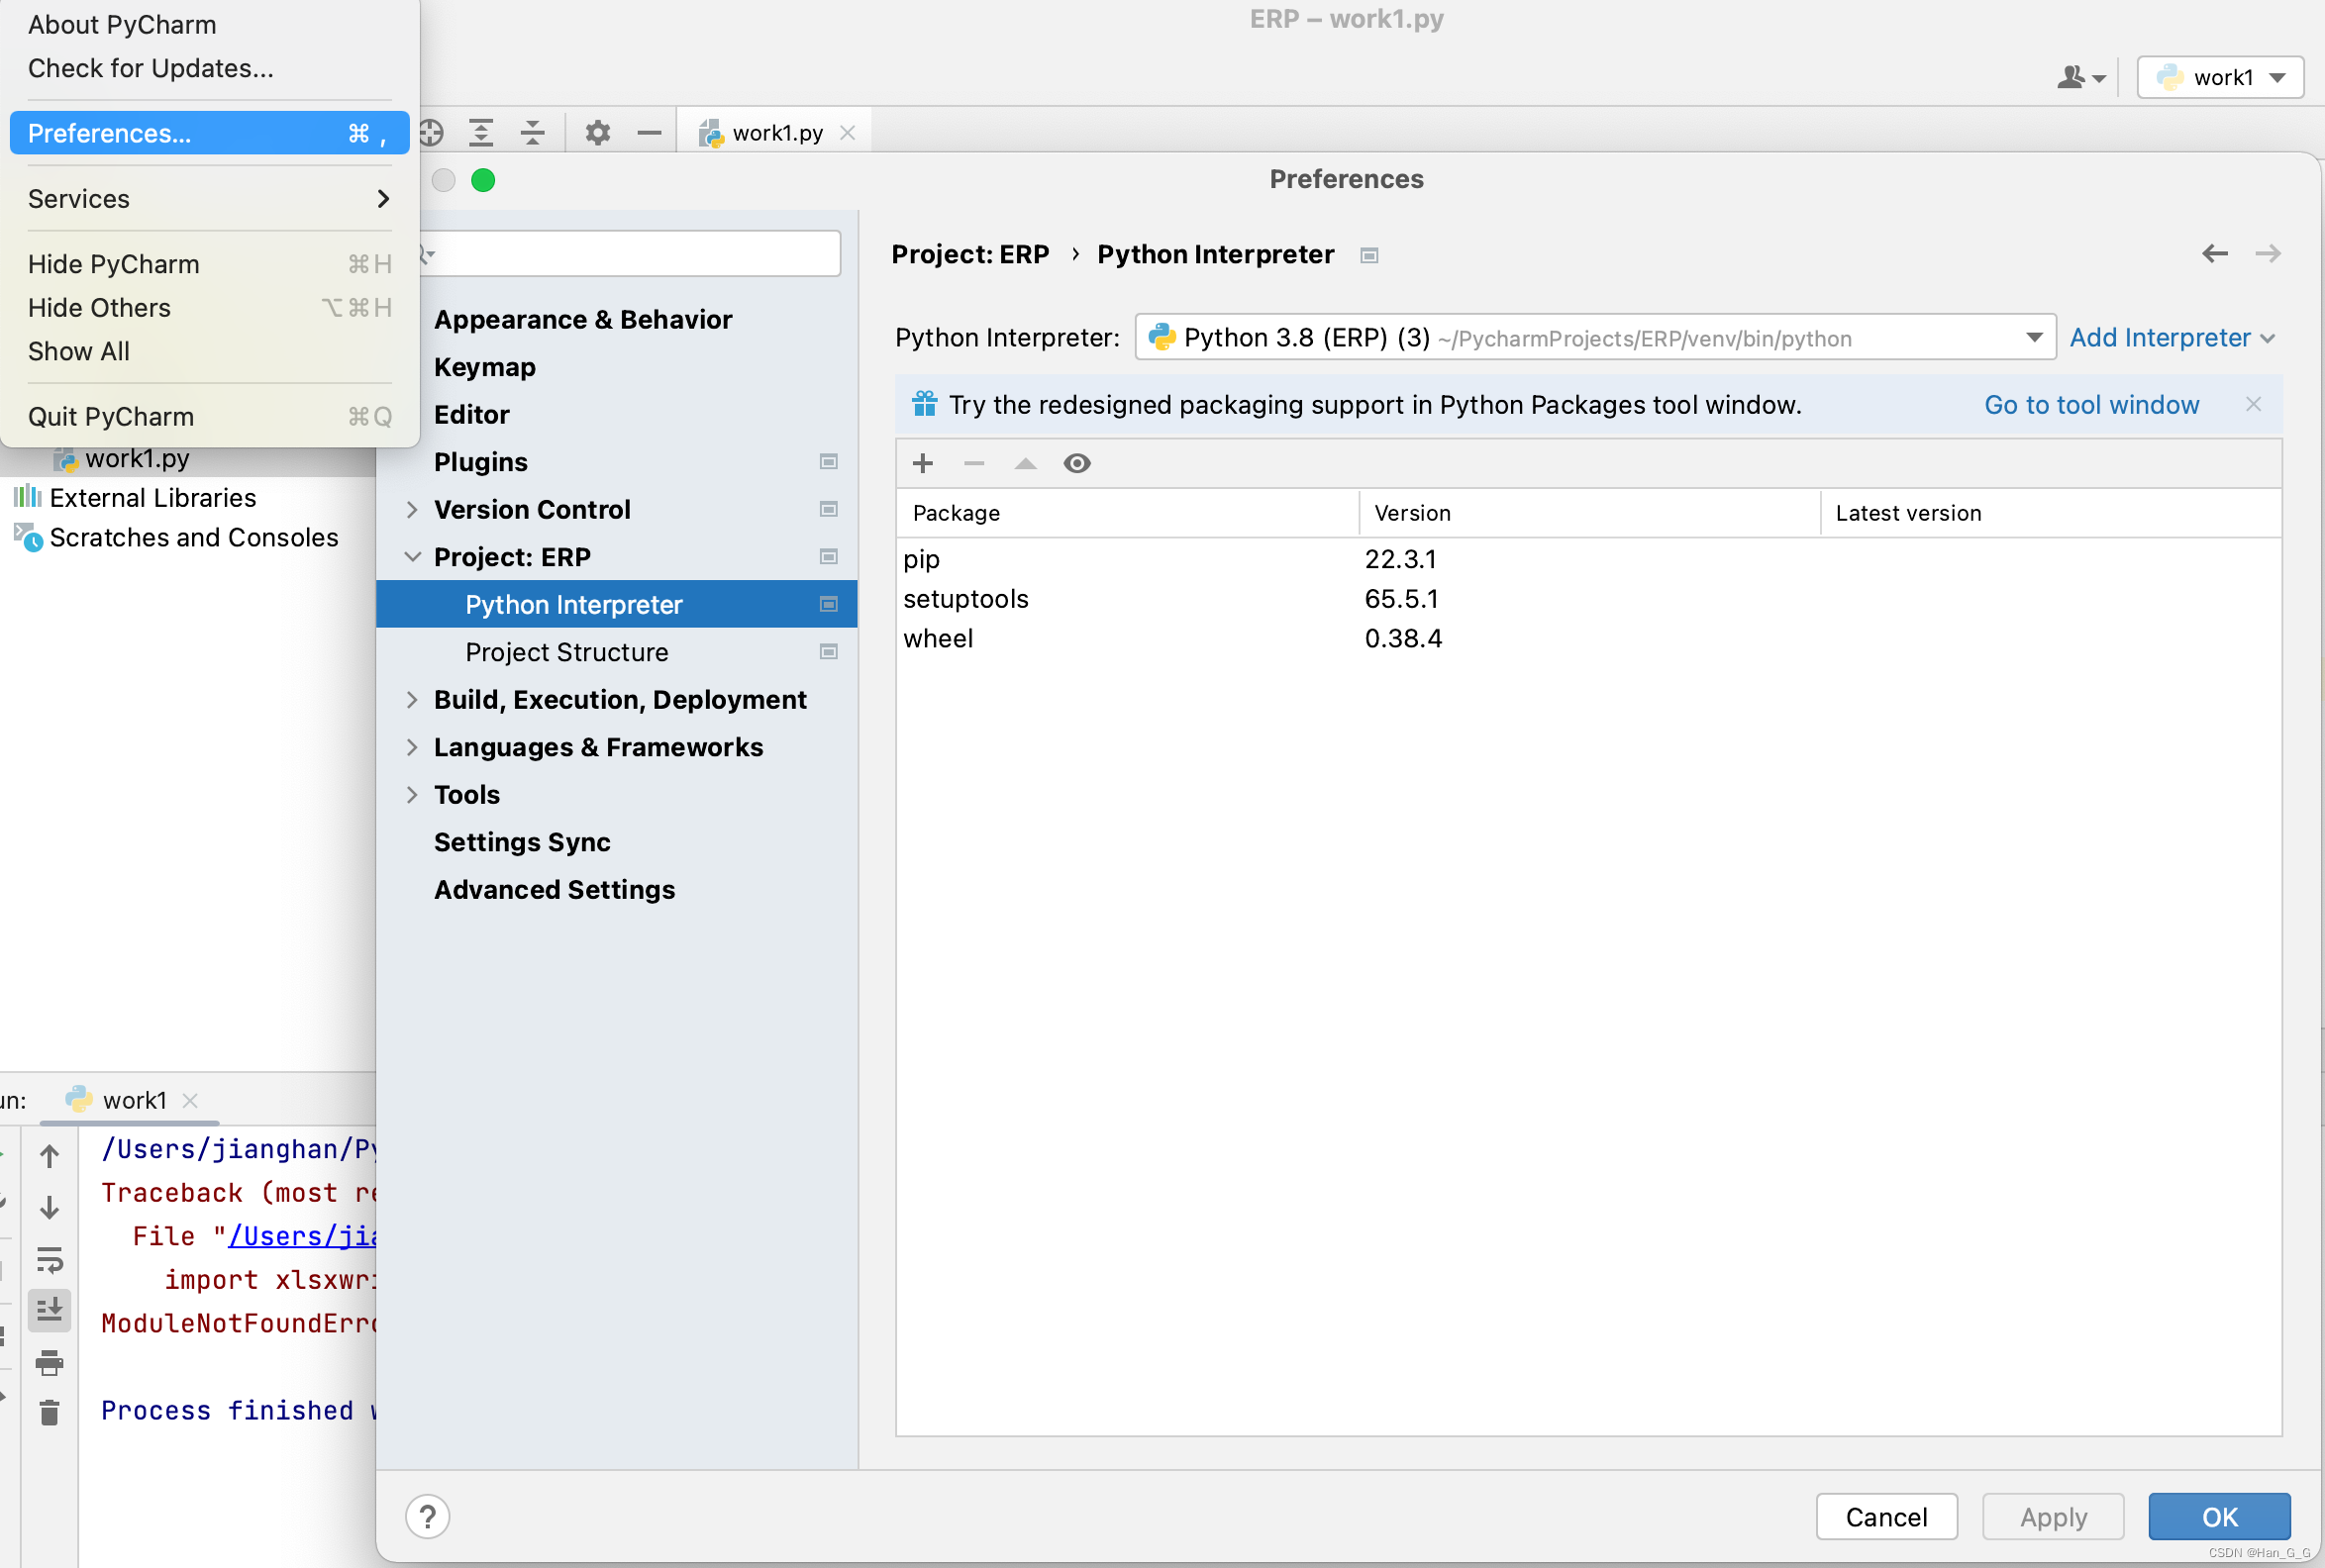Click the gear settings icon in toolbar
Viewport: 2325px width, 1568px height.
pyautogui.click(x=597, y=132)
